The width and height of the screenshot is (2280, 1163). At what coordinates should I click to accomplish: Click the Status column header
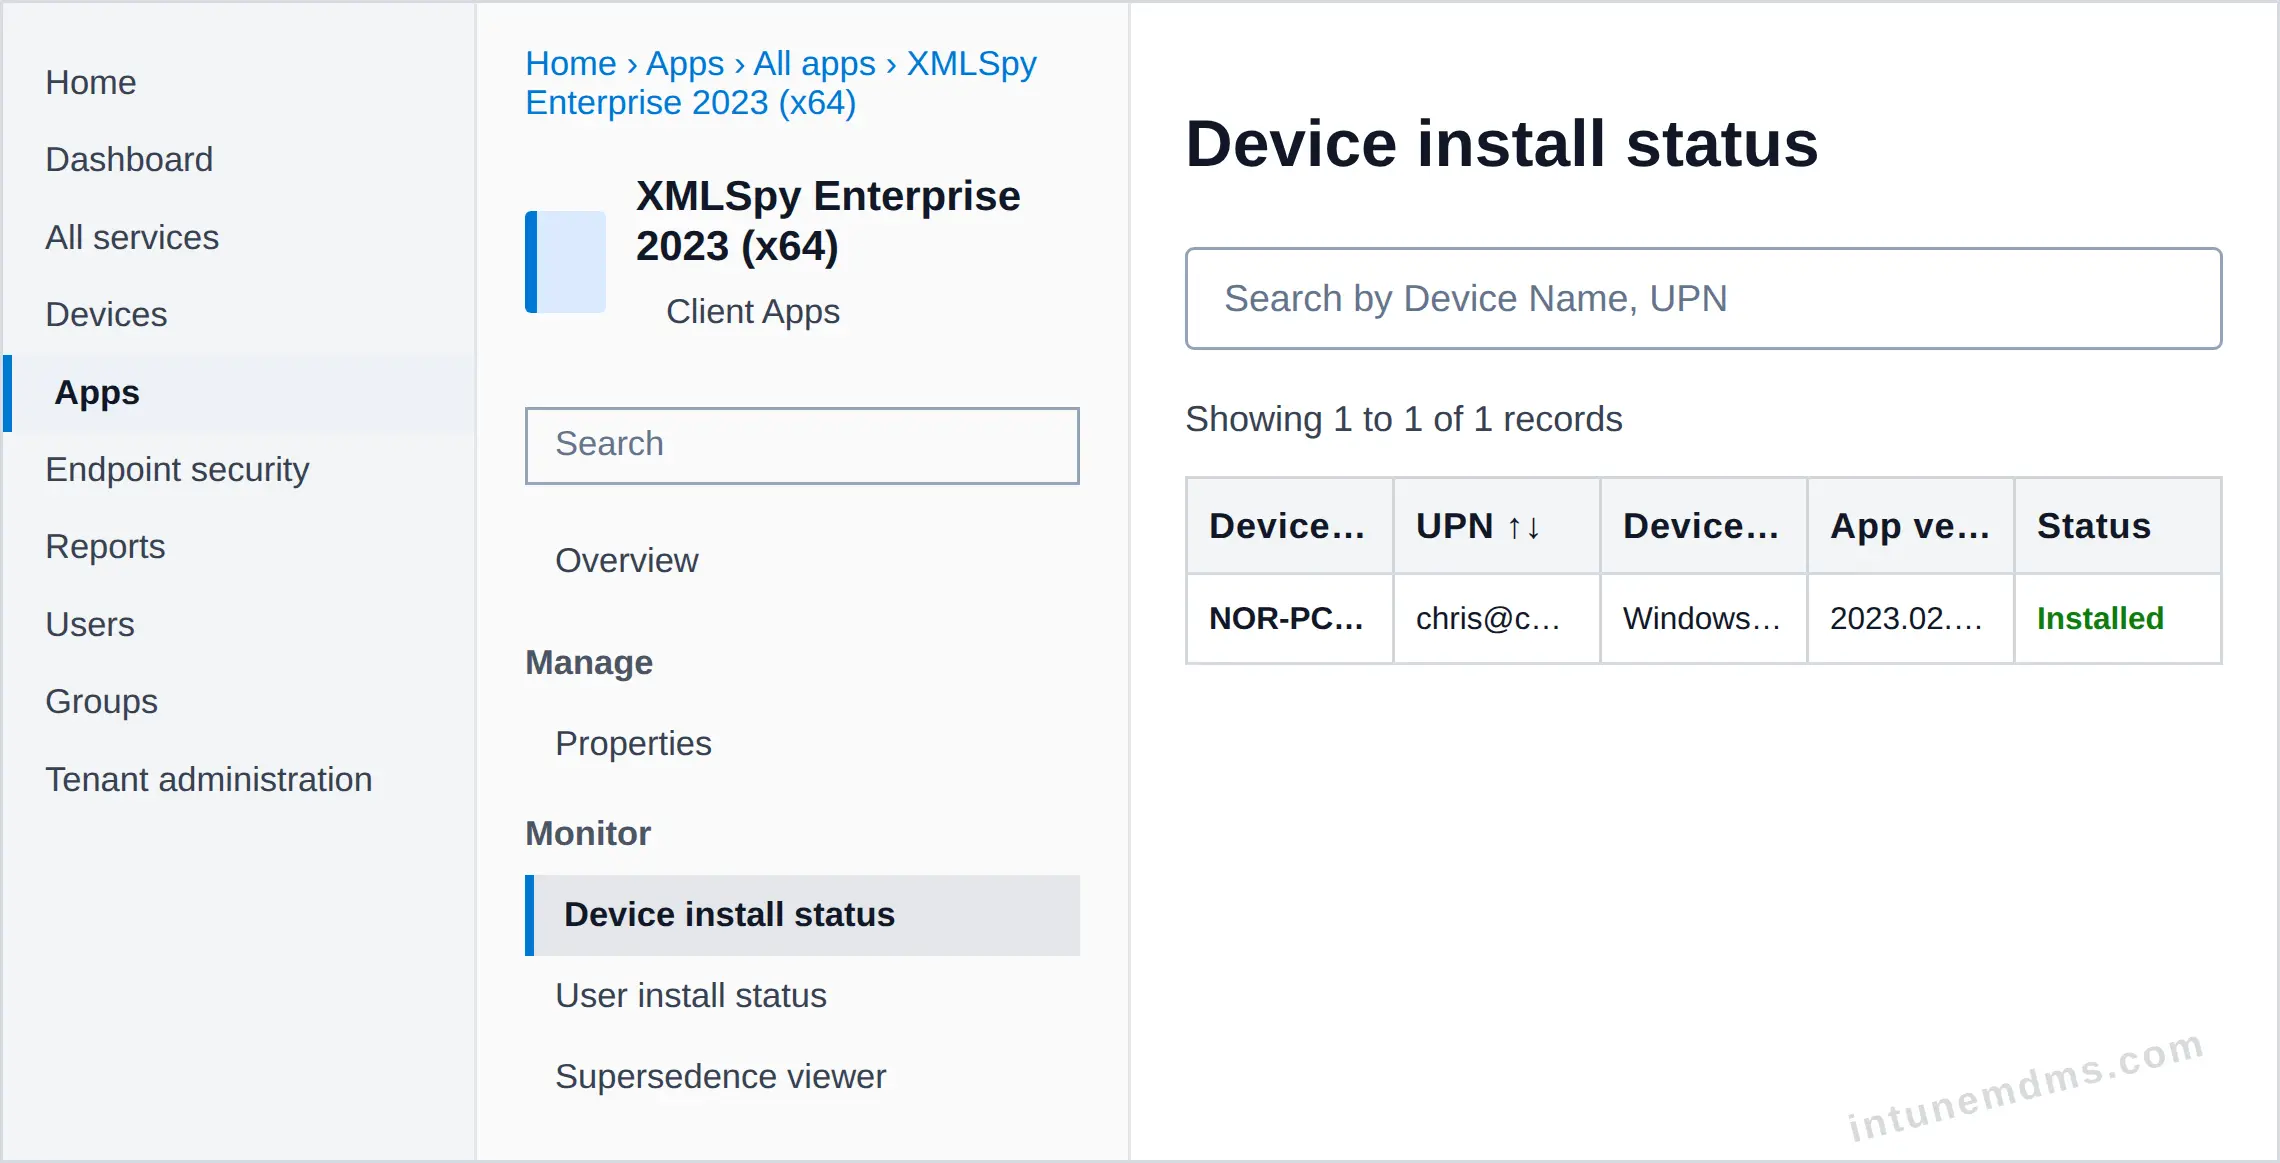2117,526
